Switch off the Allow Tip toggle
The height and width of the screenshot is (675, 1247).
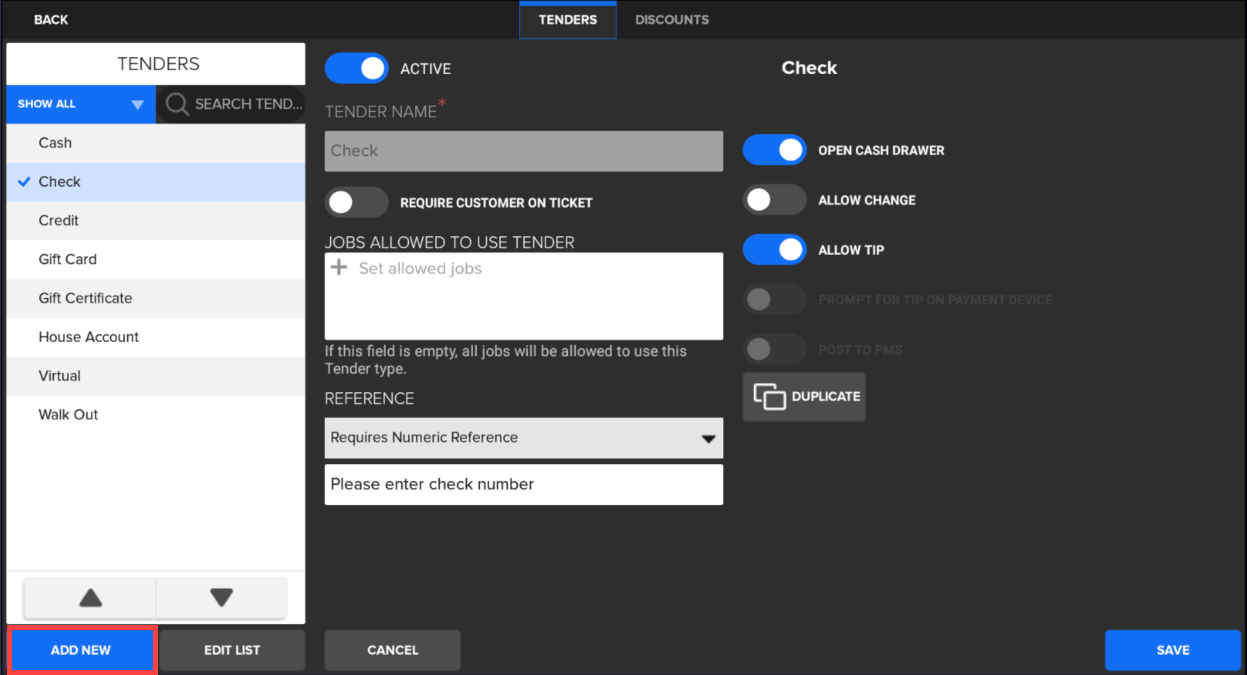click(774, 250)
